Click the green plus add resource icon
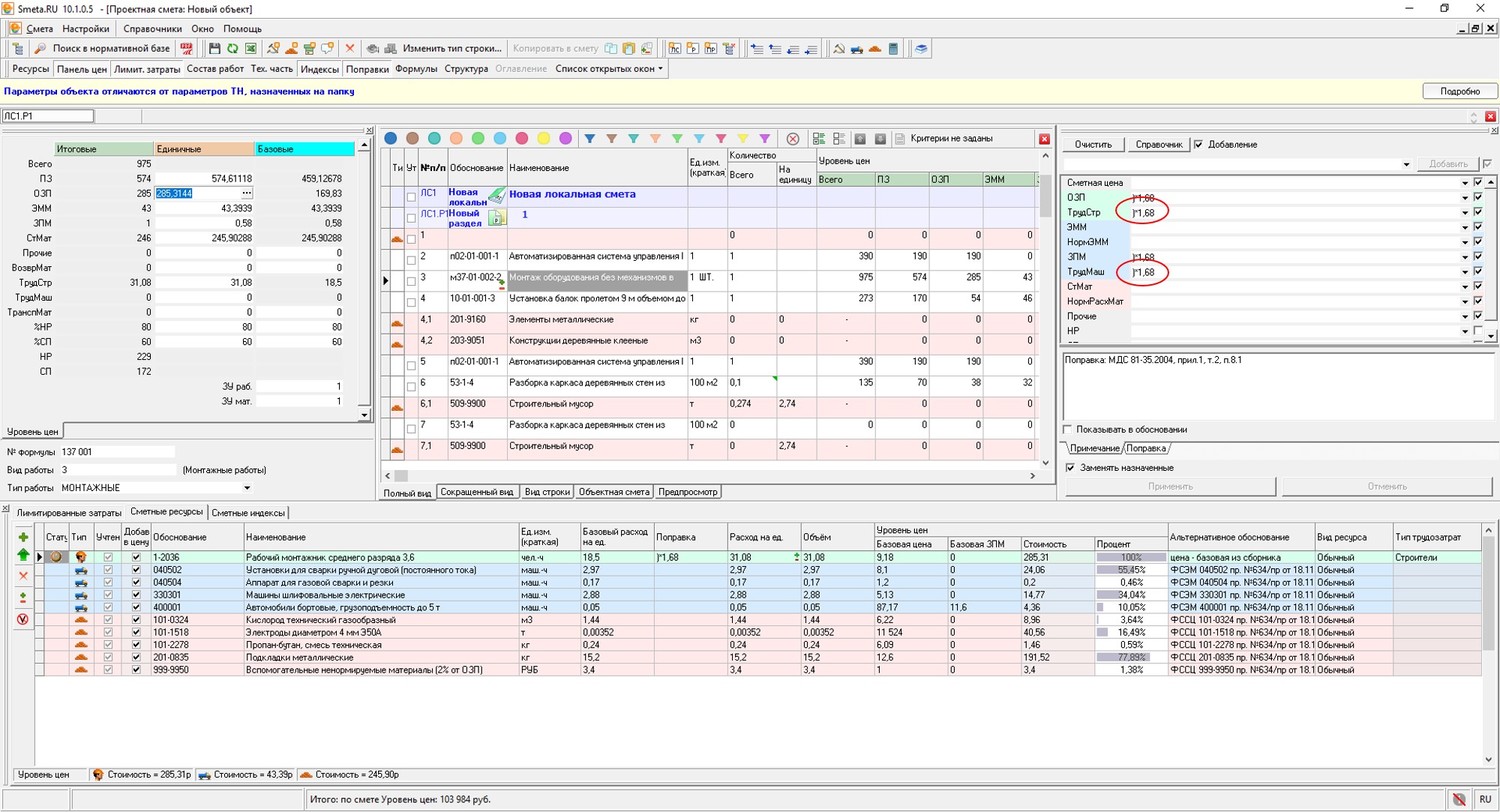Image resolution: width=1500 pixels, height=812 pixels. tap(23, 537)
